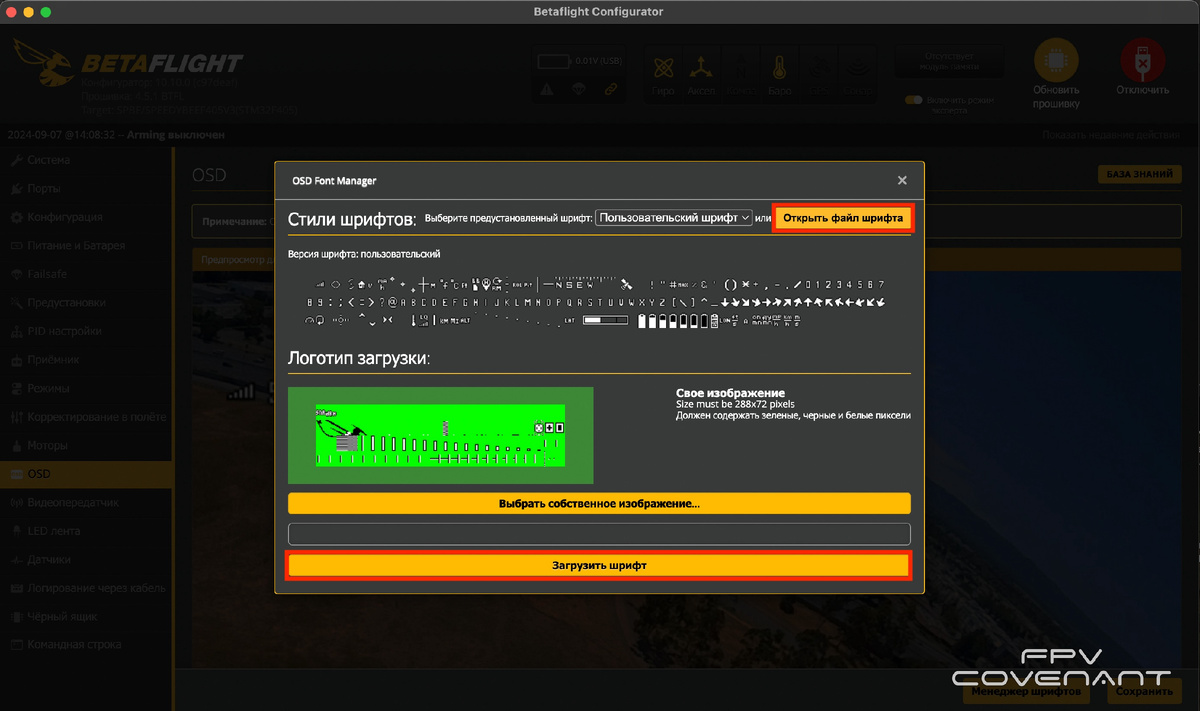Viewport: 1200px width, 711px height.
Task: Click the Сонар sensor icon
Action: pyautogui.click(x=858, y=74)
